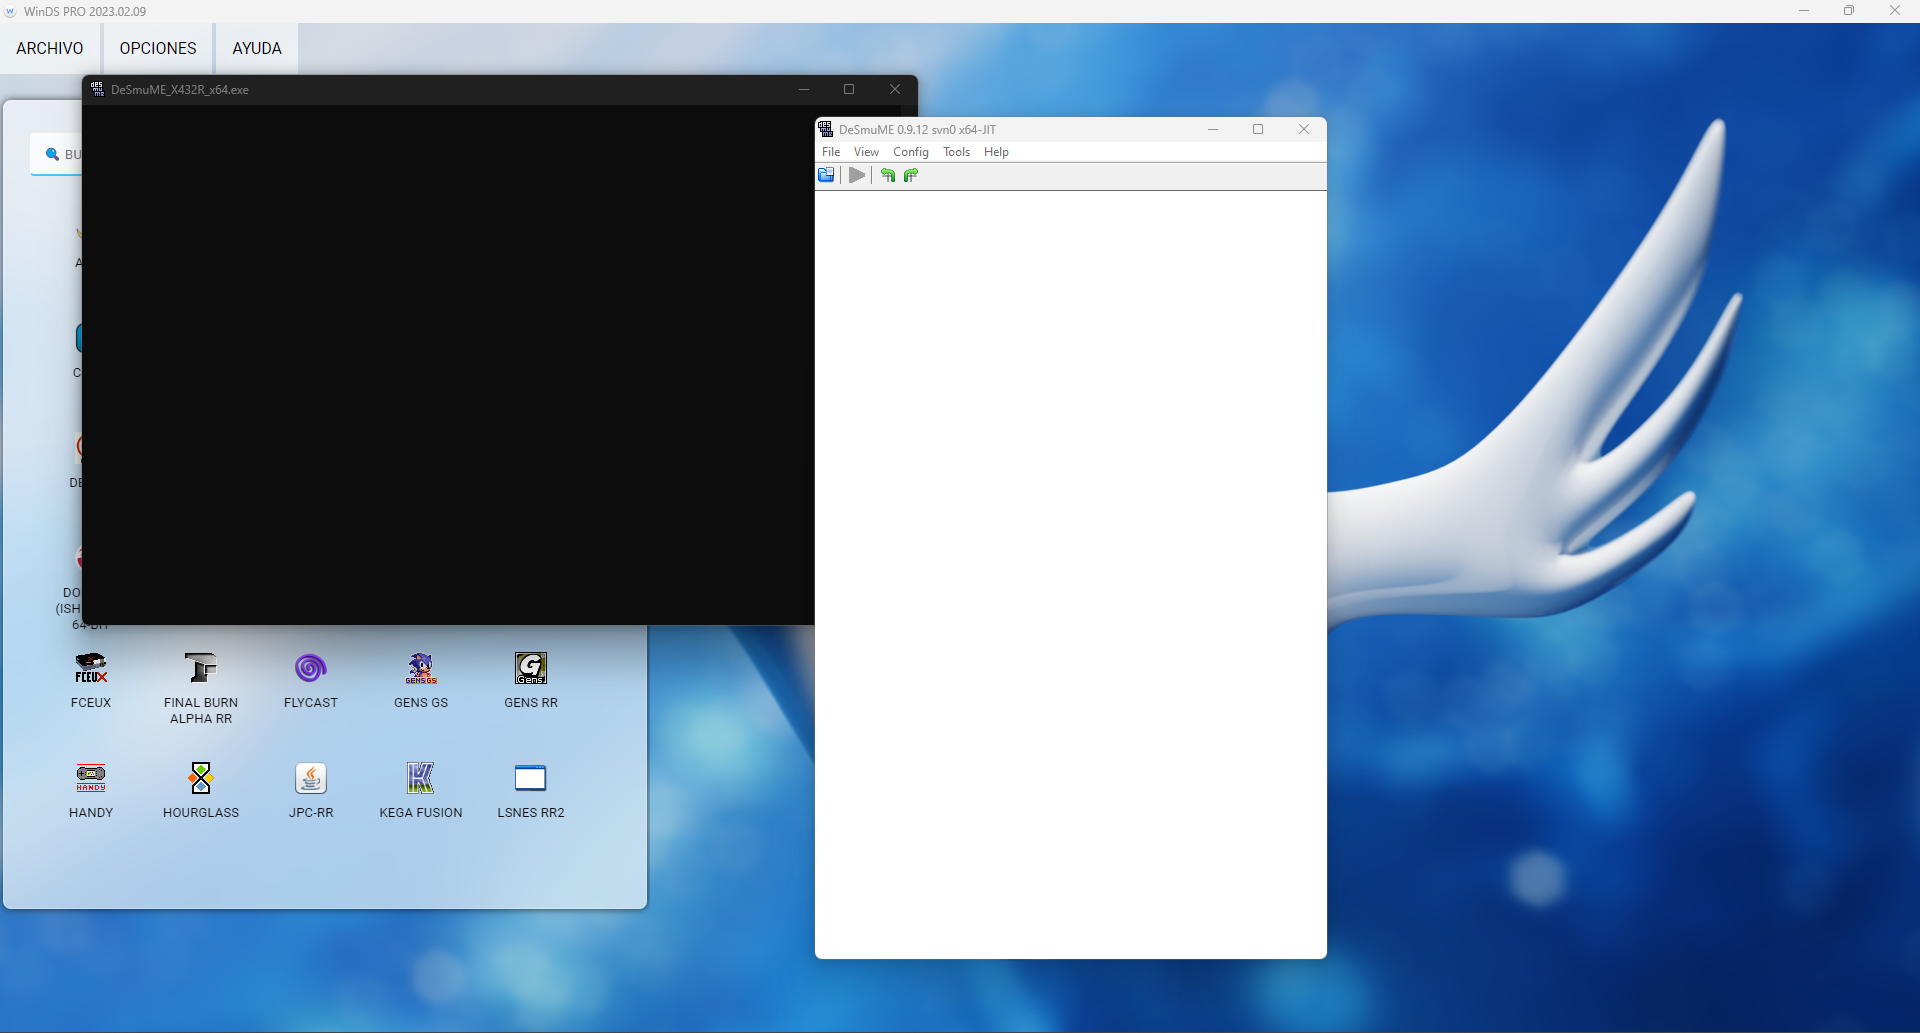Launch the Hourglass emulator icon
The height and width of the screenshot is (1033, 1920).
pos(201,778)
